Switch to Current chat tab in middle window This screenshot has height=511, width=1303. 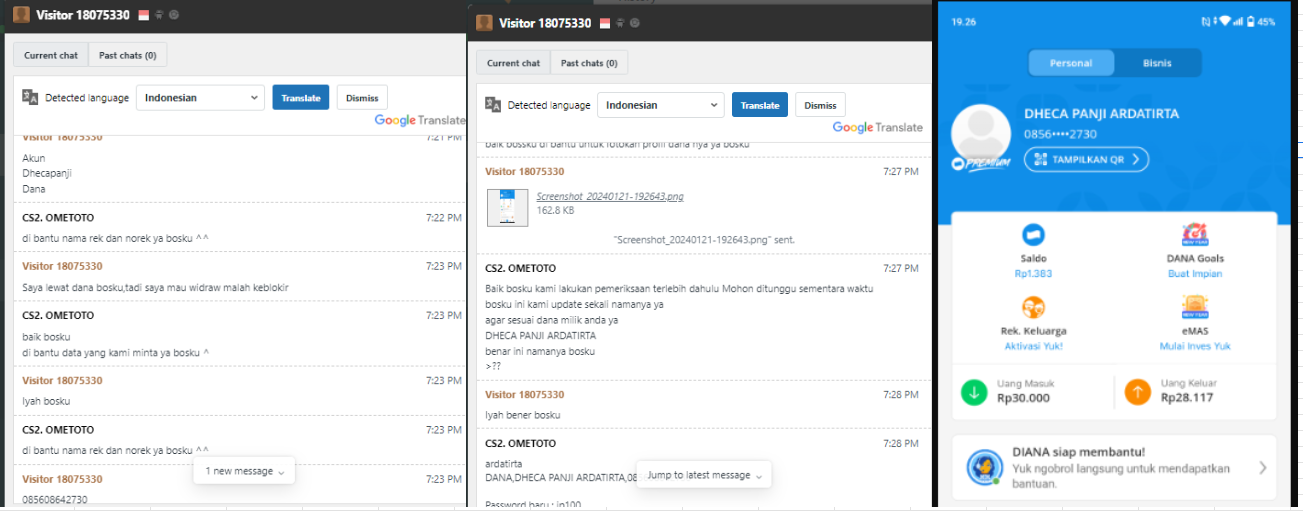[514, 63]
